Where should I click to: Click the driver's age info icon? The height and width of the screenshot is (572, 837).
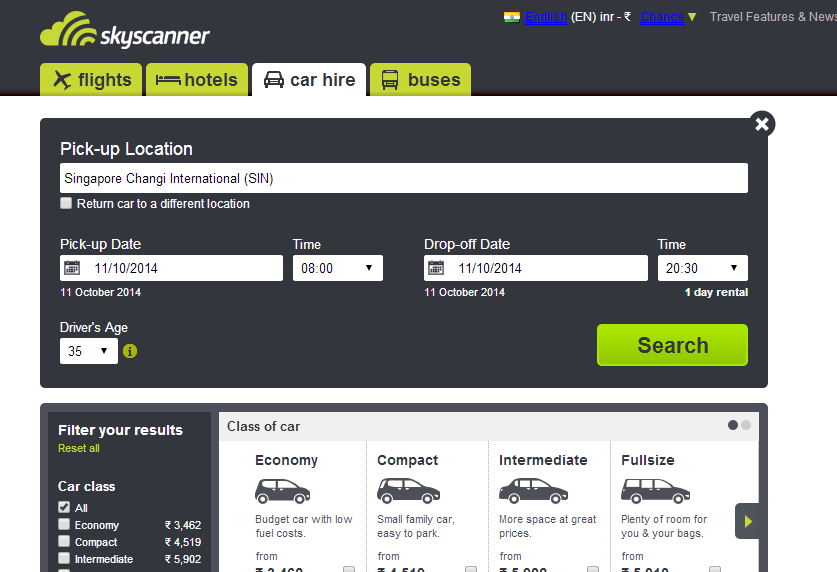(x=130, y=351)
